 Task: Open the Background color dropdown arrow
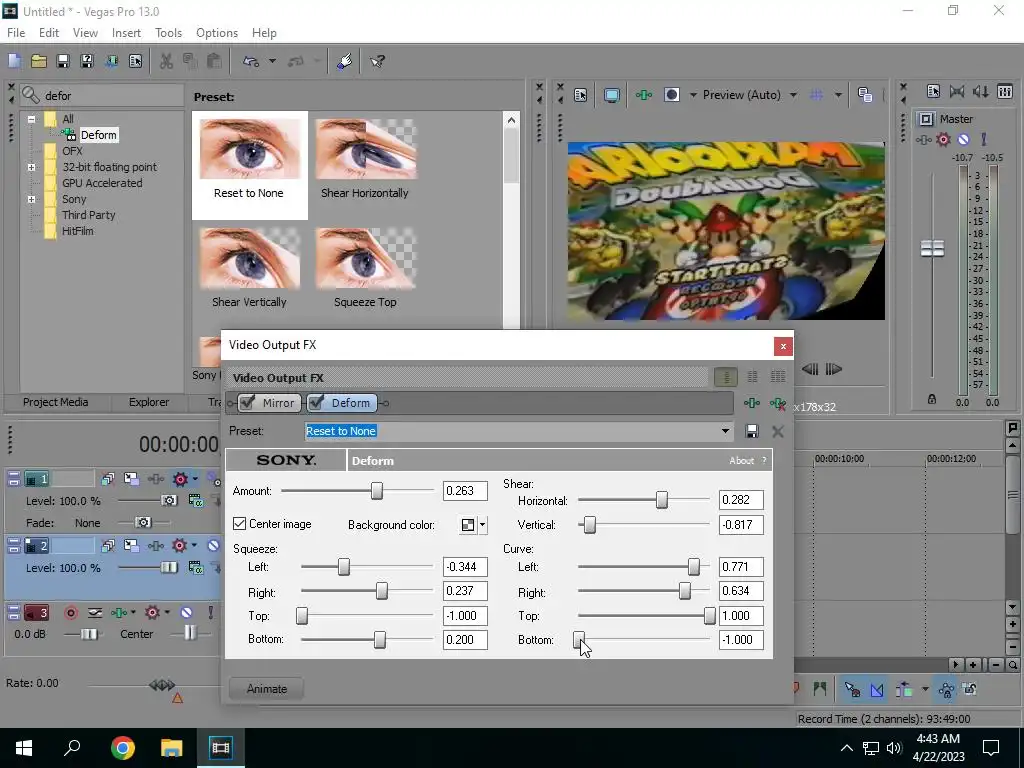click(483, 524)
